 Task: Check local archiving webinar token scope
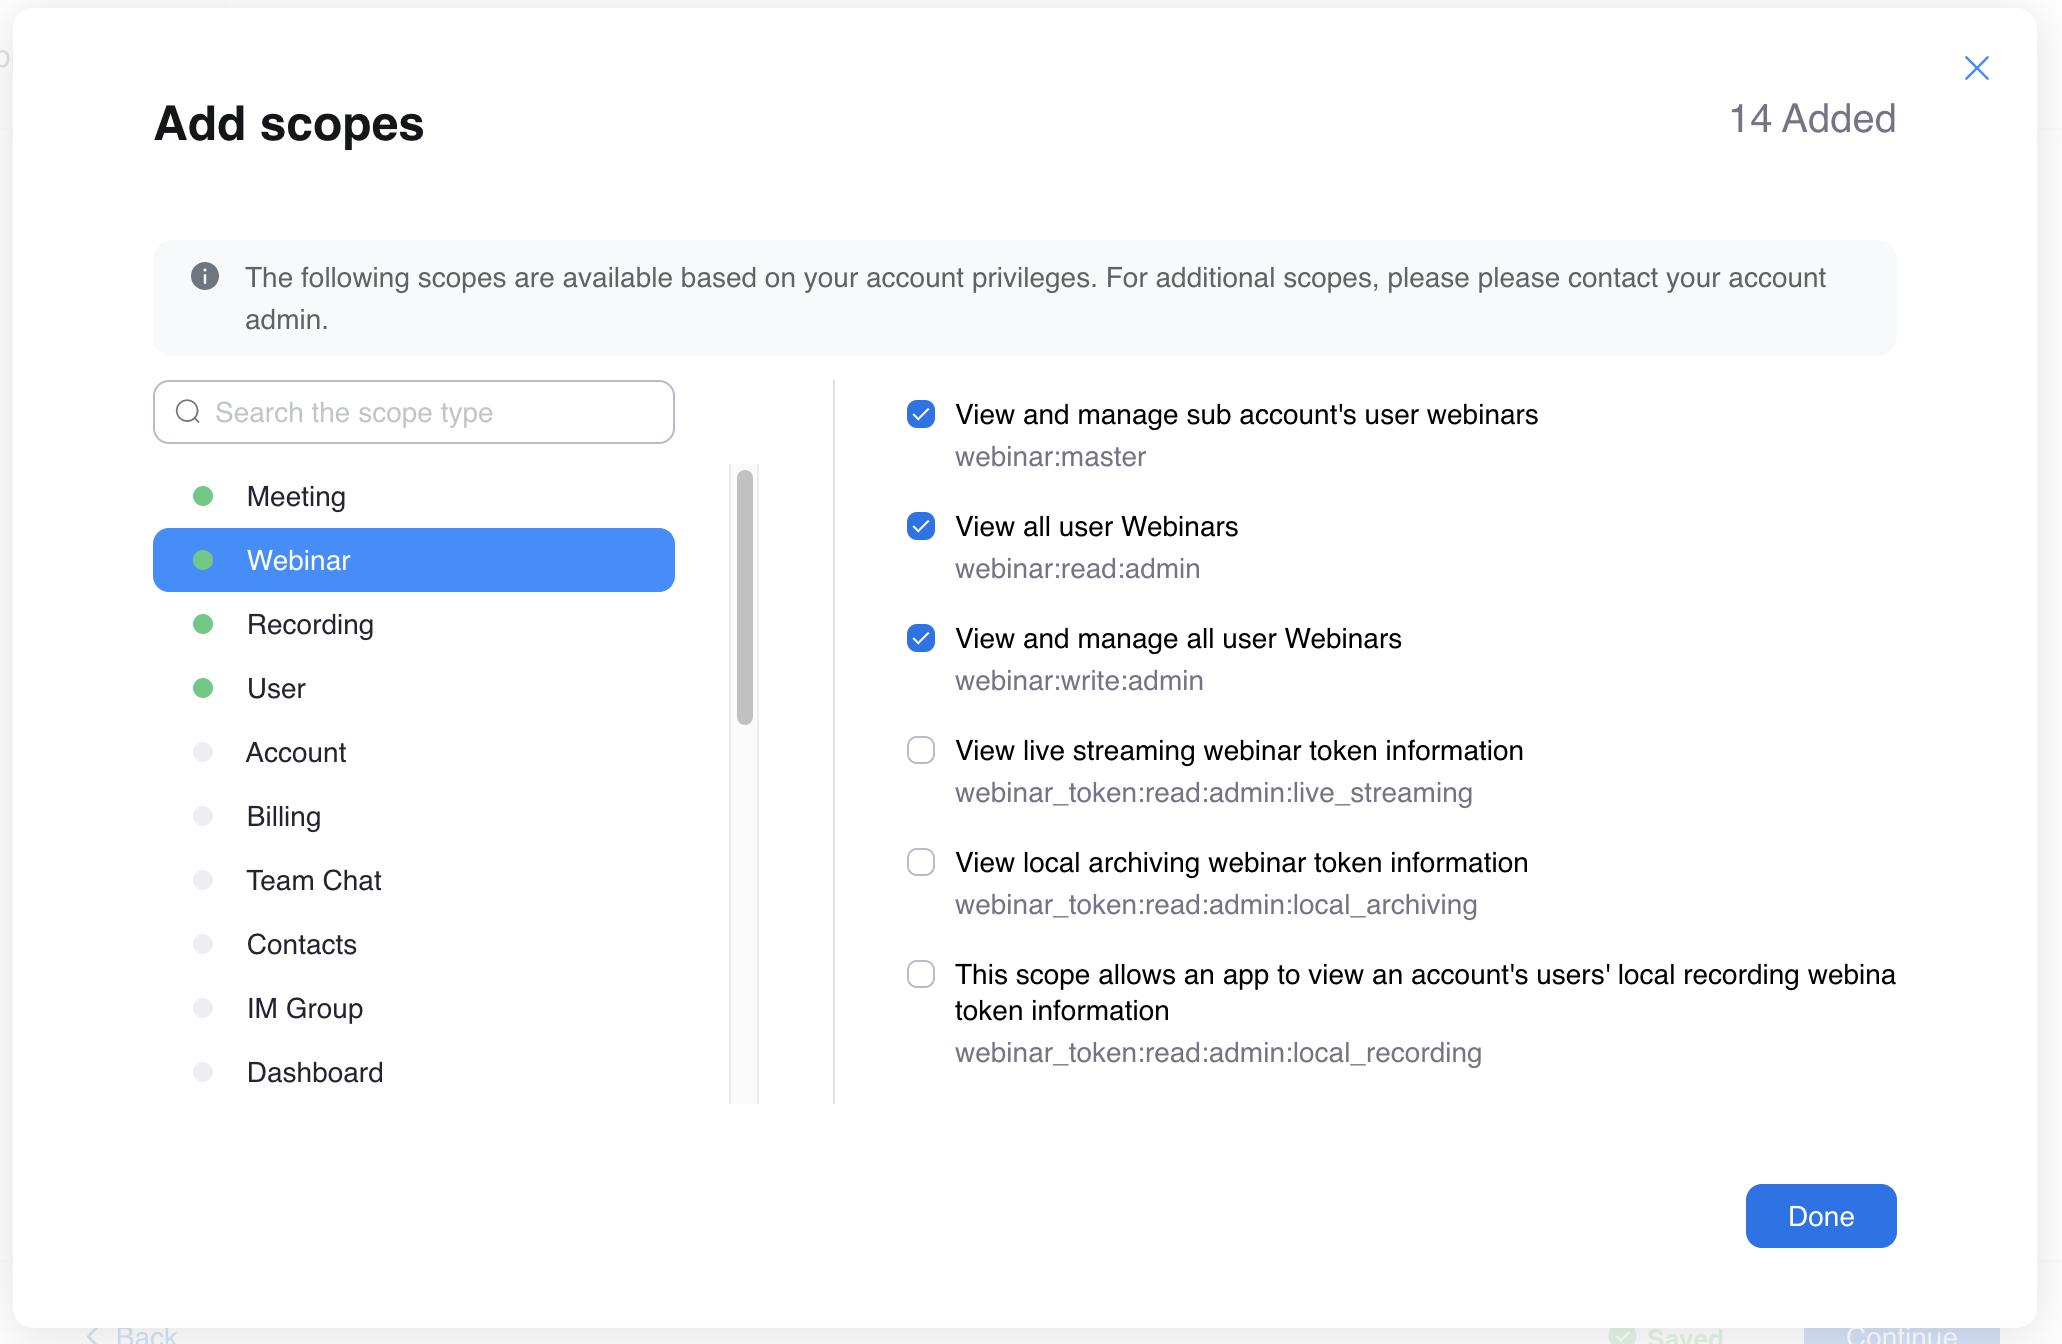[921, 862]
